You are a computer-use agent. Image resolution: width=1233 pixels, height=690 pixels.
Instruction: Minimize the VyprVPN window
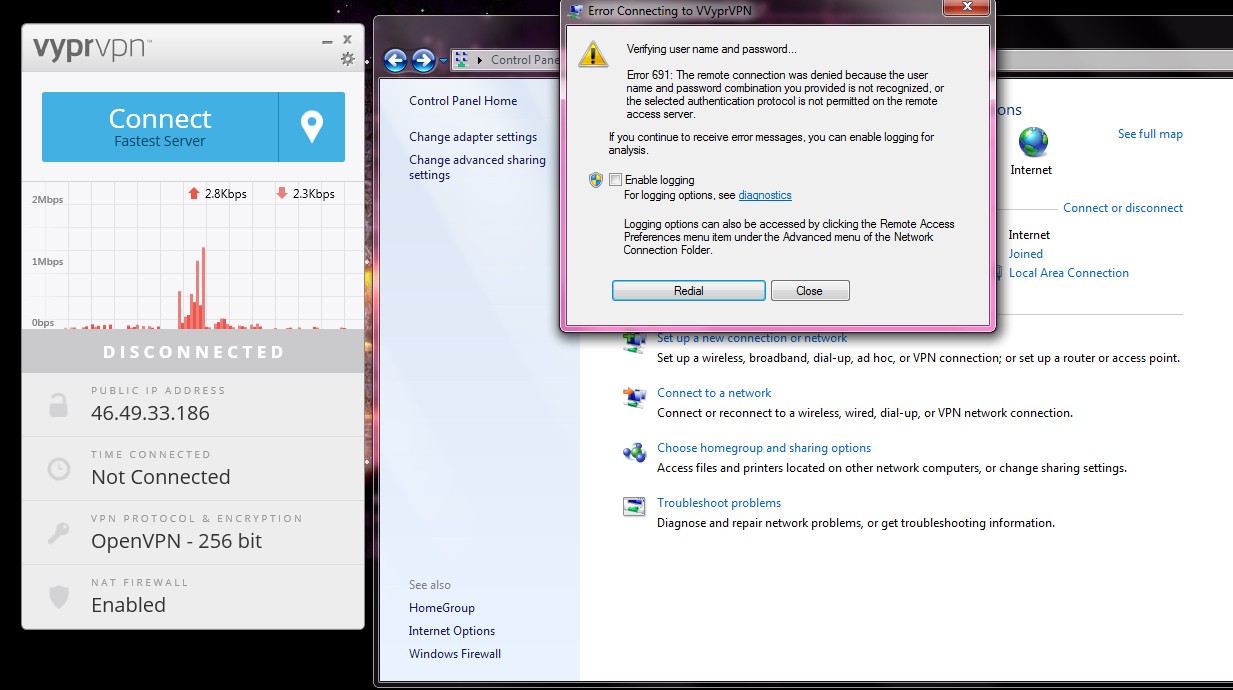coord(327,42)
